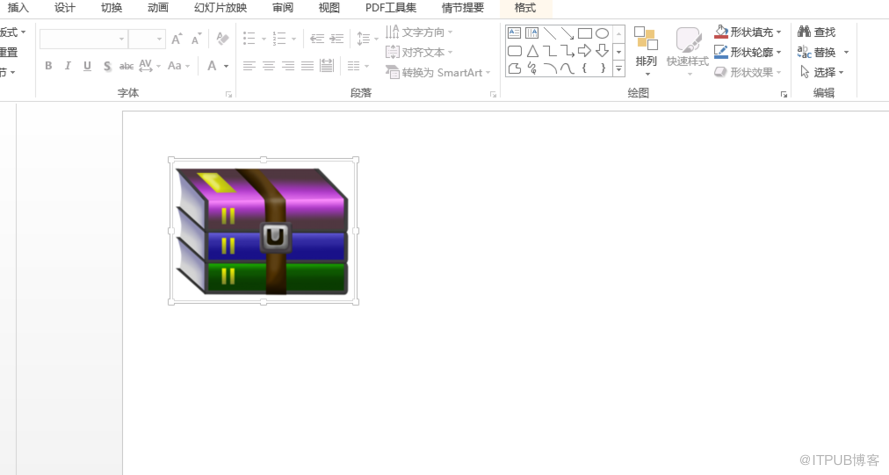The image size is (889, 475).
Task: Switch to 动画 tab
Action: tap(158, 8)
